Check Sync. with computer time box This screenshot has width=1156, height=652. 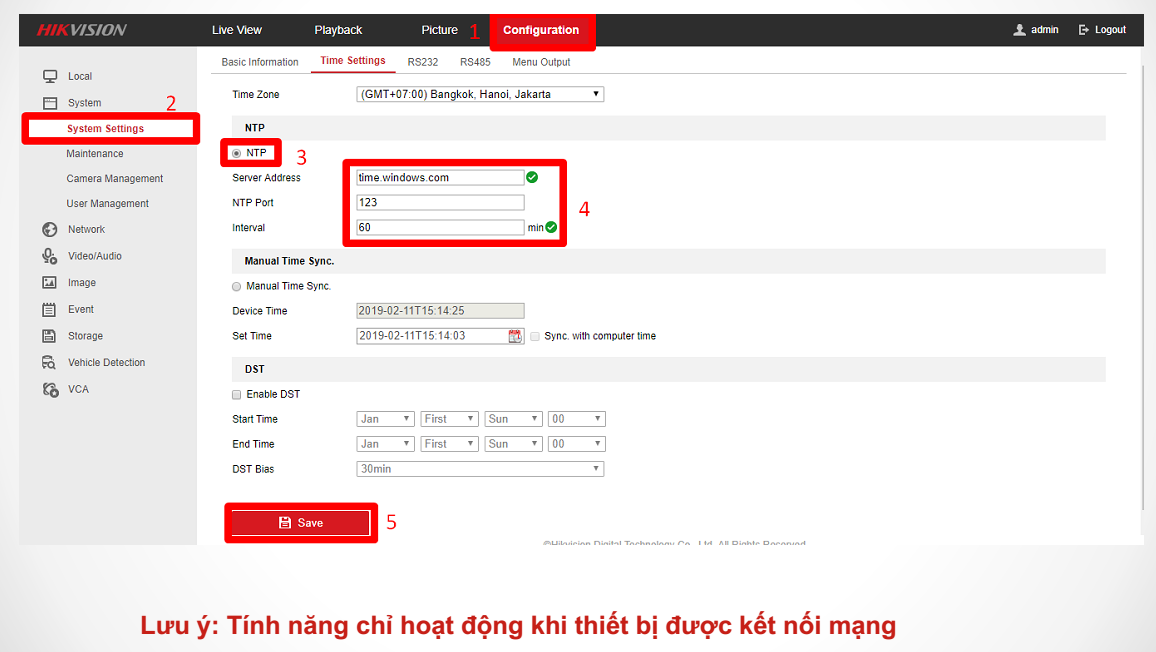tap(535, 336)
